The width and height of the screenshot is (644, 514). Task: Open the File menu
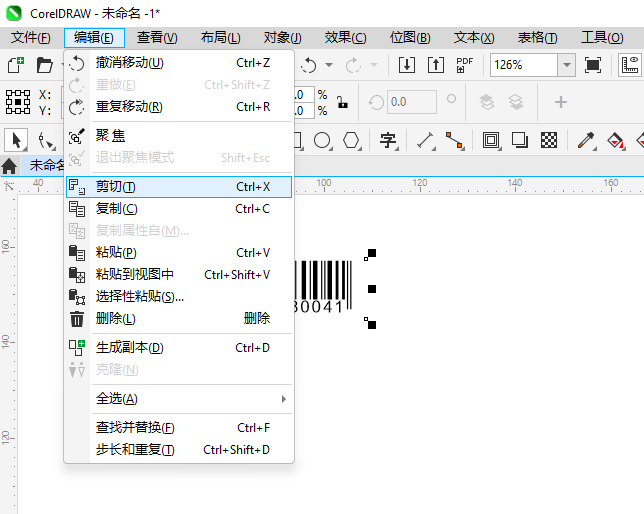coord(30,38)
